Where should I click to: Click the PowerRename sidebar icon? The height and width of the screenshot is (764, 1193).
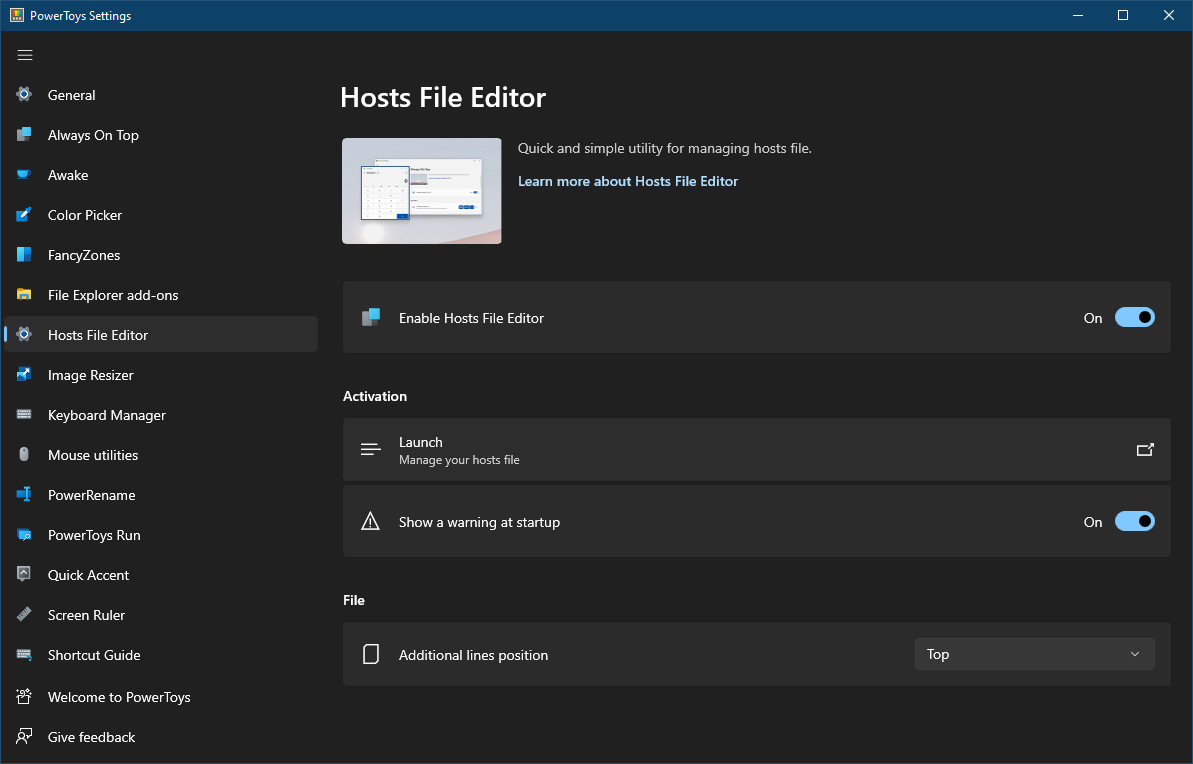coord(25,495)
